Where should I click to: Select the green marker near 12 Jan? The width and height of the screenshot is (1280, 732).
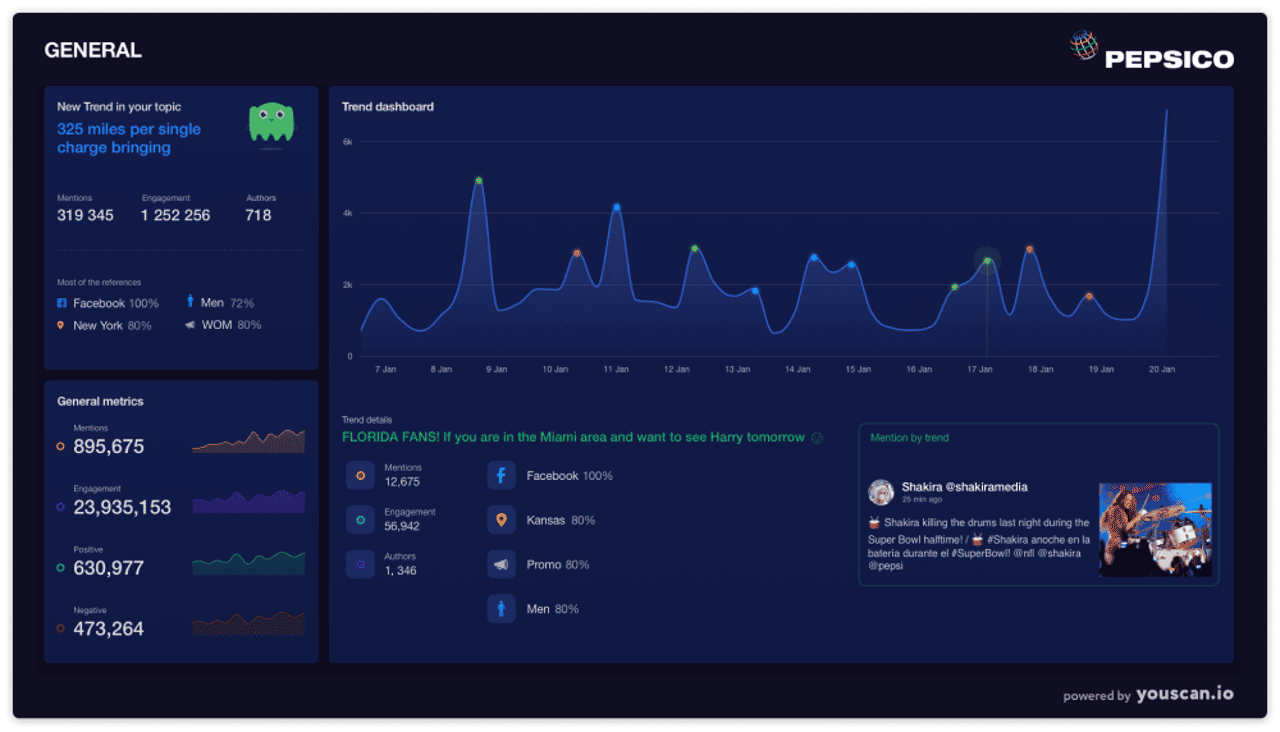point(694,248)
